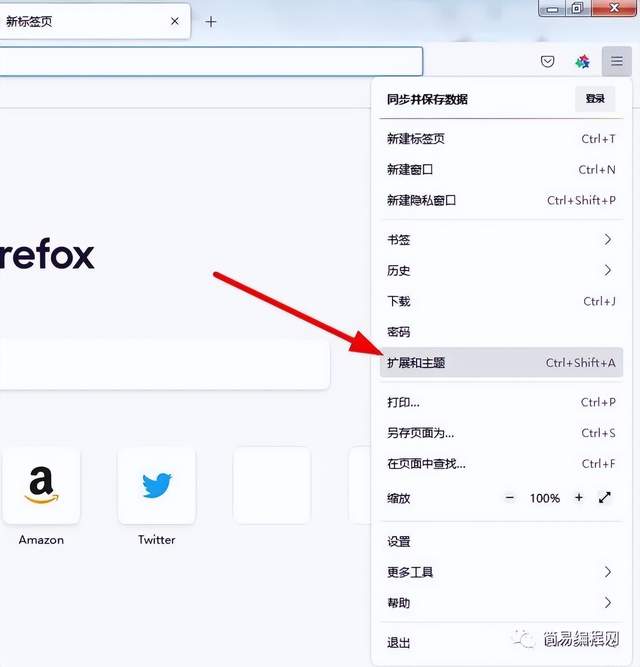The image size is (640, 667).
Task: Click the Pocket save icon
Action: coord(547,62)
